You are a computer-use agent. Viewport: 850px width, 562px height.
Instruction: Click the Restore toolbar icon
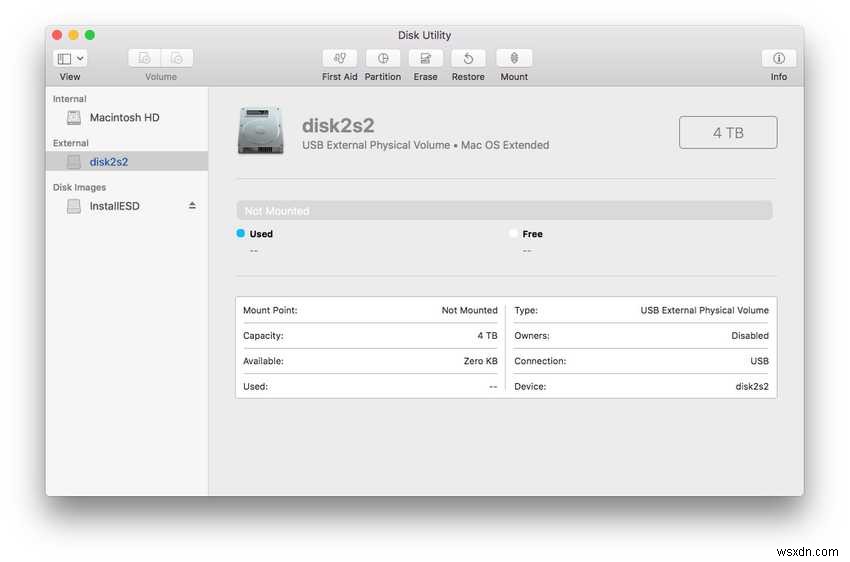click(x=468, y=58)
